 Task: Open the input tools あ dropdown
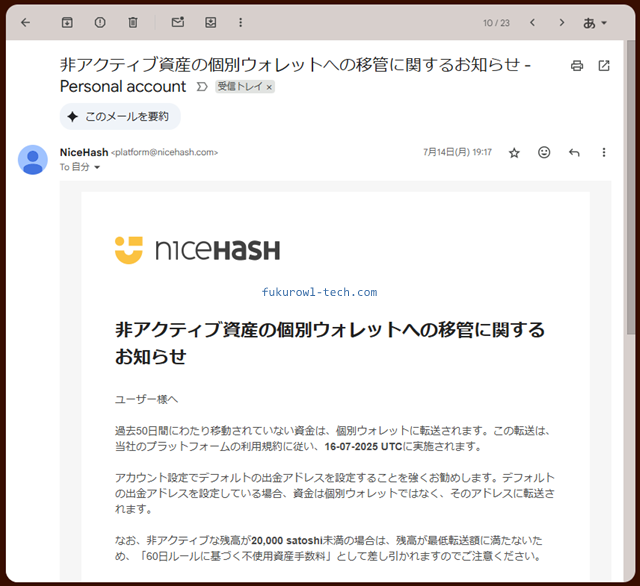tap(595, 23)
